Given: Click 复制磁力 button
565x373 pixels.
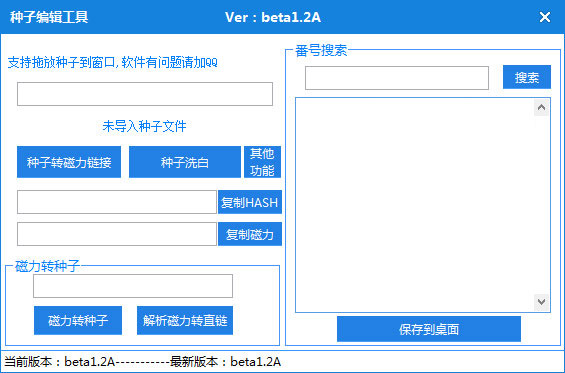Looking at the screenshot, I should 250,234.
